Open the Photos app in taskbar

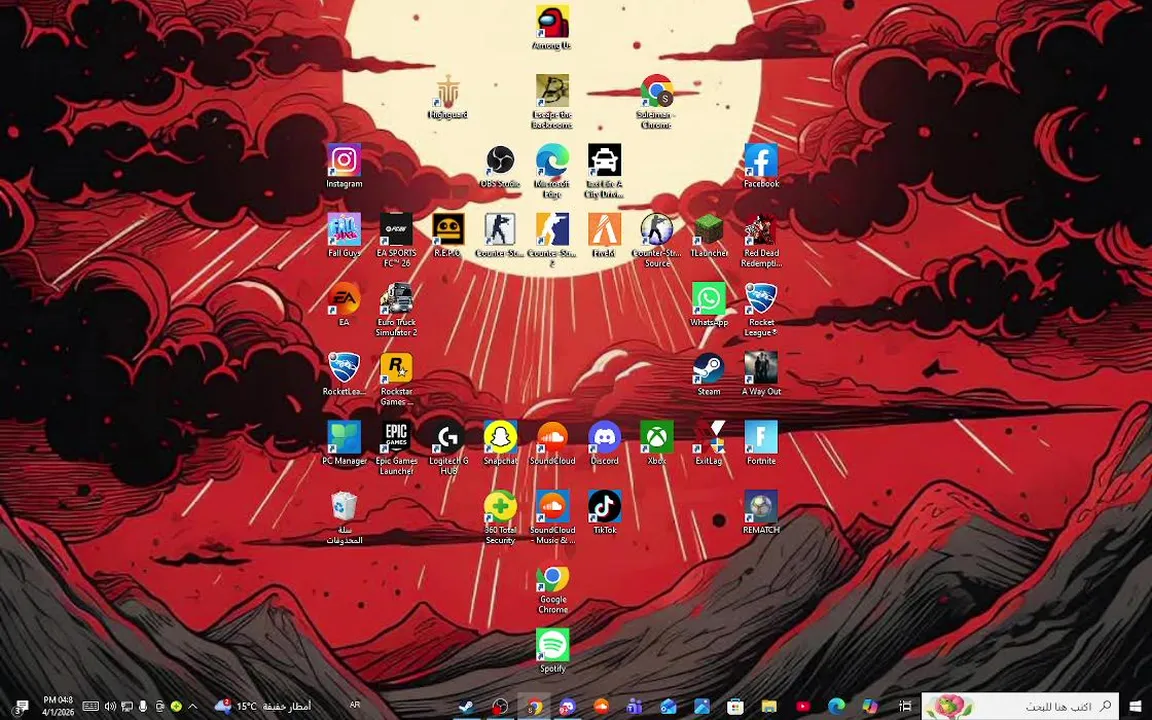702,707
